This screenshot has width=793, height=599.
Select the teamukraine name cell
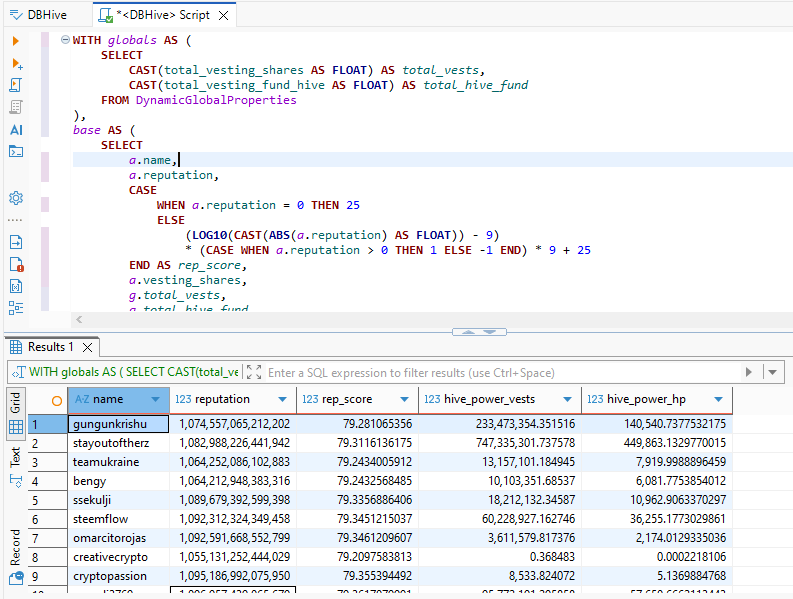click(118, 462)
